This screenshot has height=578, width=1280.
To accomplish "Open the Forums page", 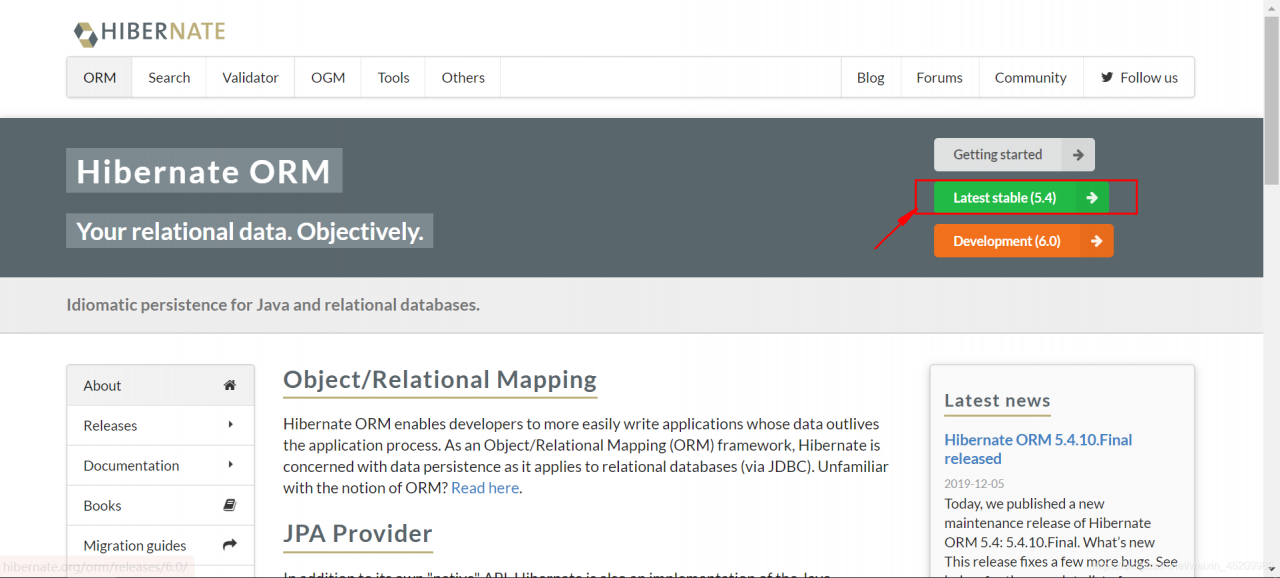I will tap(939, 77).
